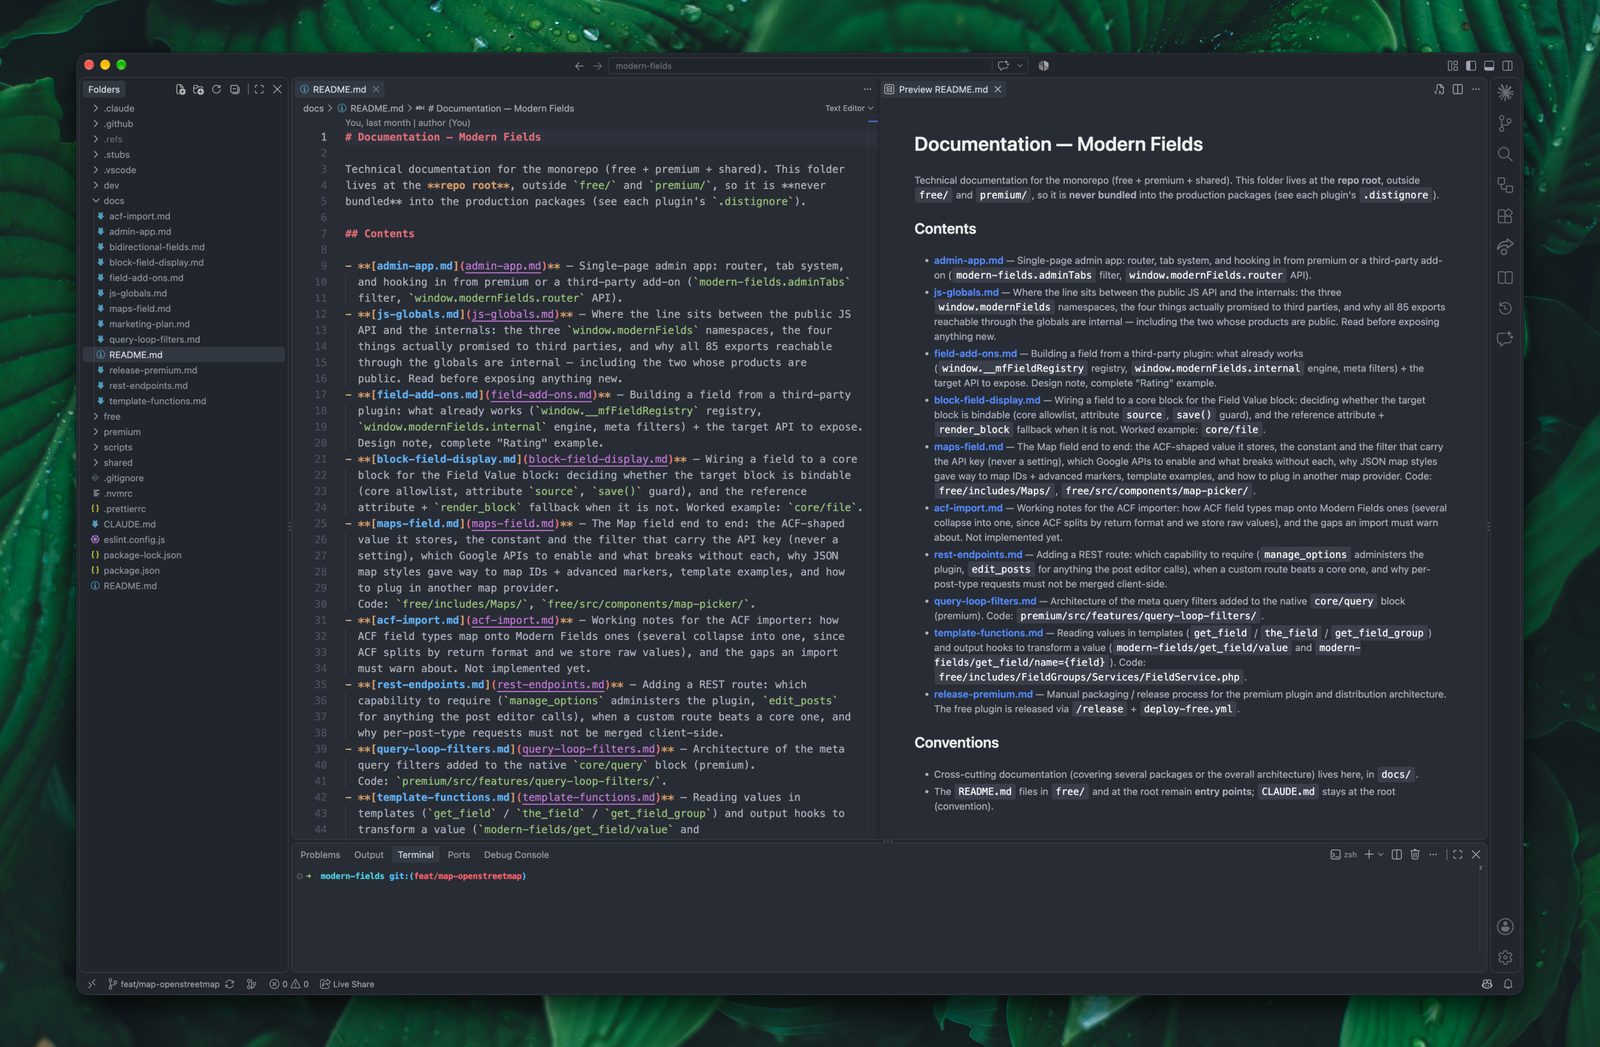
Task: Split the README.md preview editor
Action: pyautogui.click(x=1457, y=90)
